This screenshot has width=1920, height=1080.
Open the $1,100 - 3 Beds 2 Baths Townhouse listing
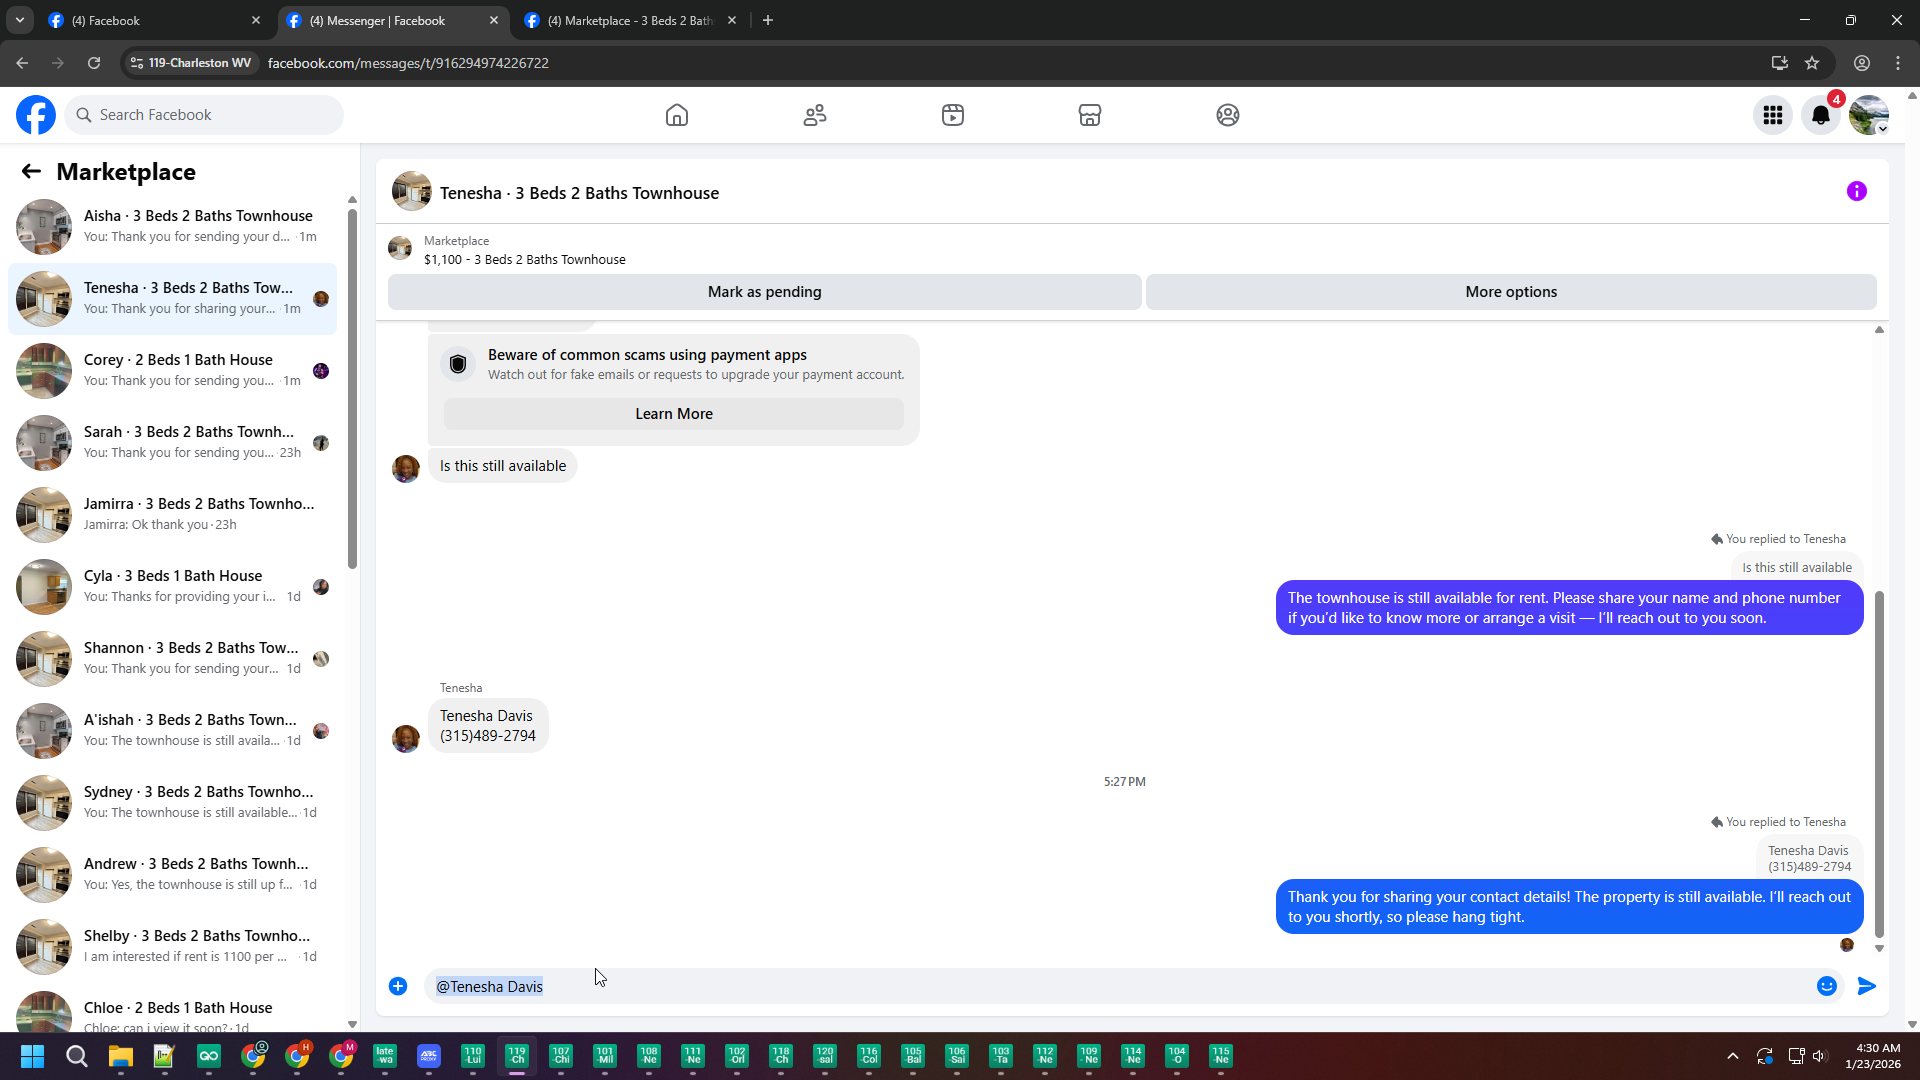[x=525, y=260]
